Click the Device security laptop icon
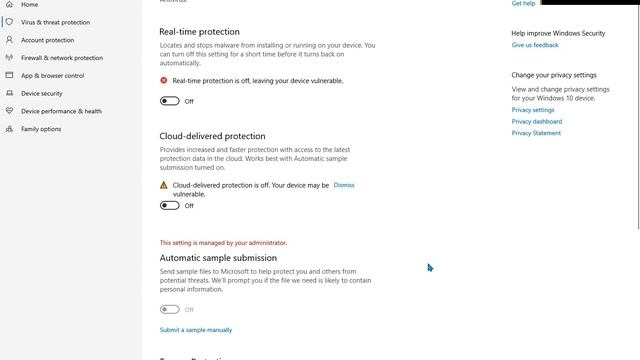Image resolution: width=640 pixels, height=360 pixels. 9,93
